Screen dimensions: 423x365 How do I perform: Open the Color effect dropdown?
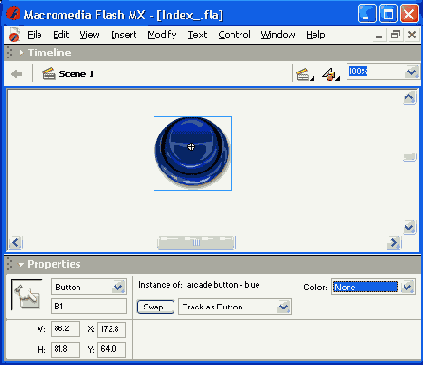408,287
